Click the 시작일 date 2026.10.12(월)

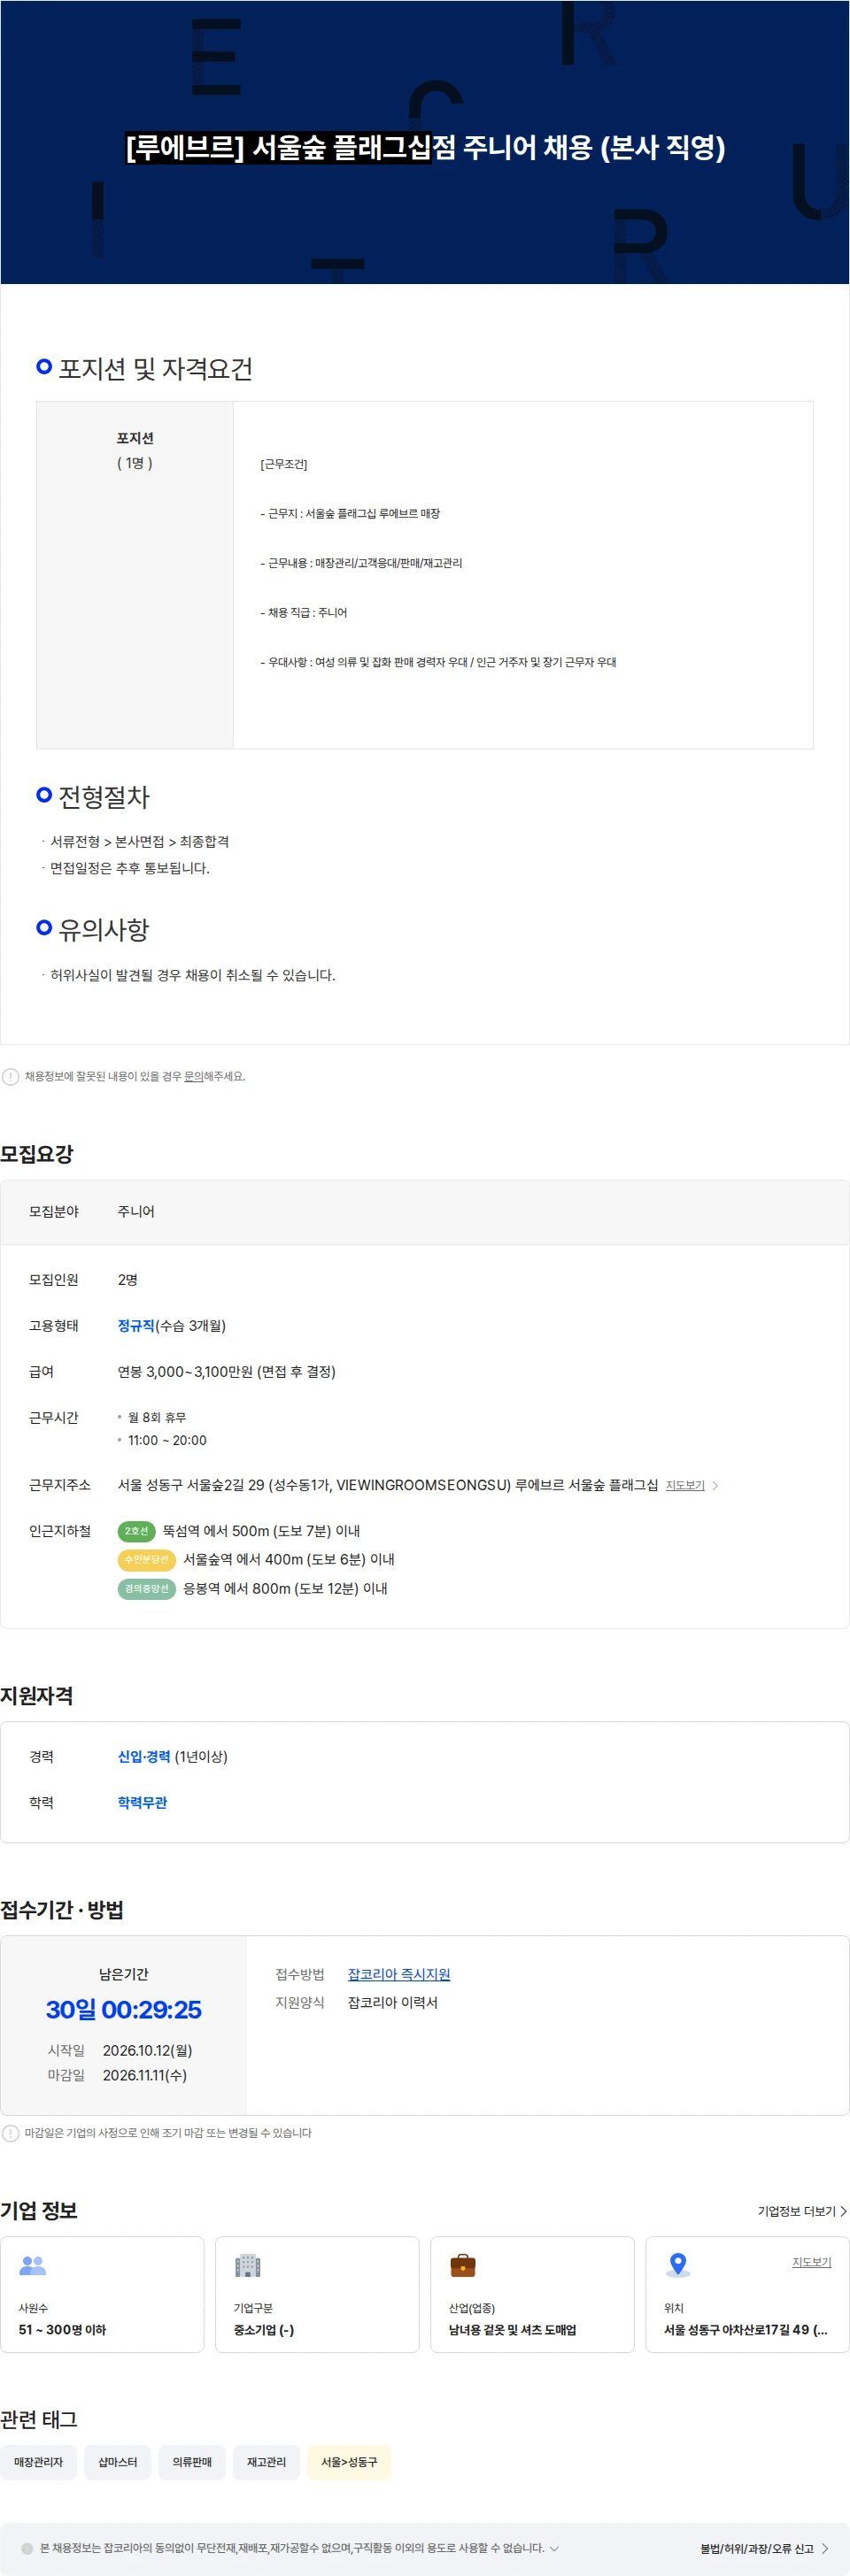(147, 2050)
